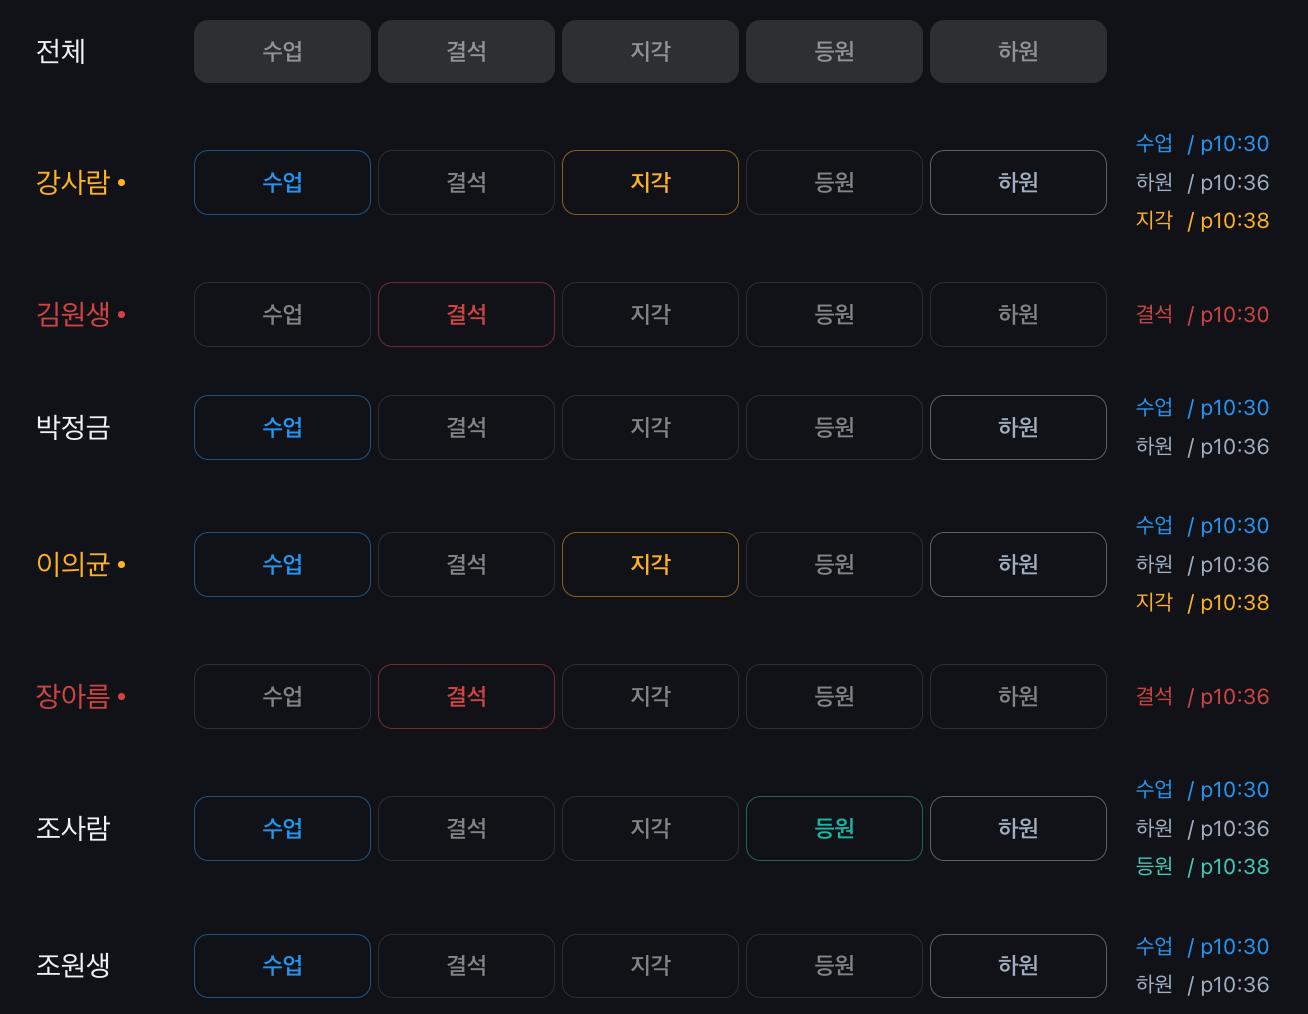Screen dimensions: 1308x1014
Task: Turn off 결석 for 김원생
Action: tap(466, 314)
